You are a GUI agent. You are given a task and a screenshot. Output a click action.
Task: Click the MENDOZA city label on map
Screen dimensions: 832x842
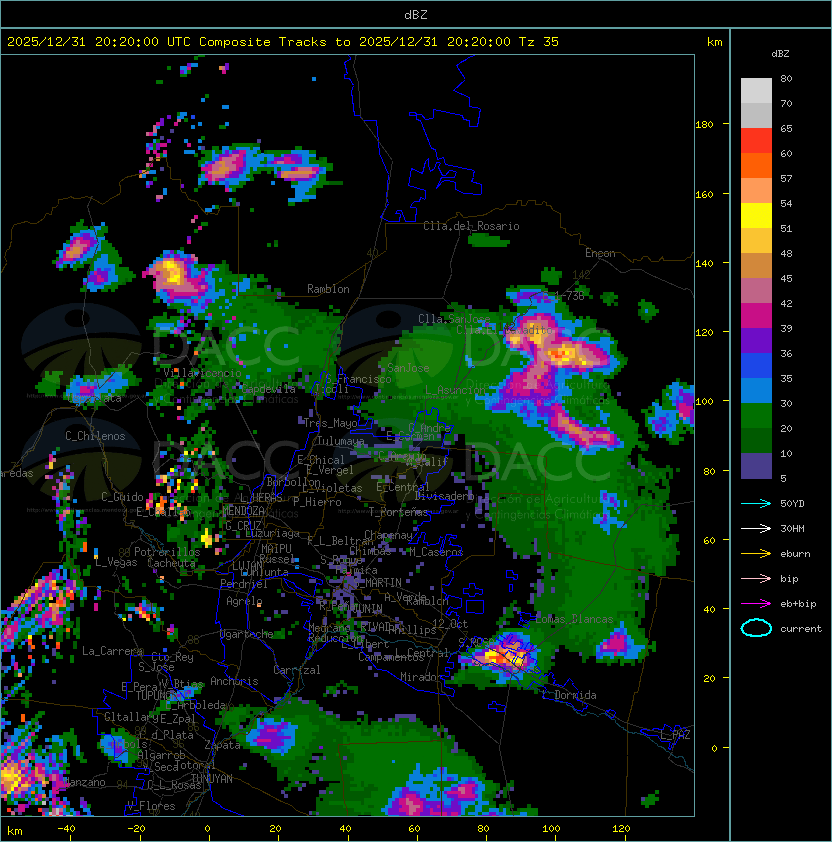[244, 511]
